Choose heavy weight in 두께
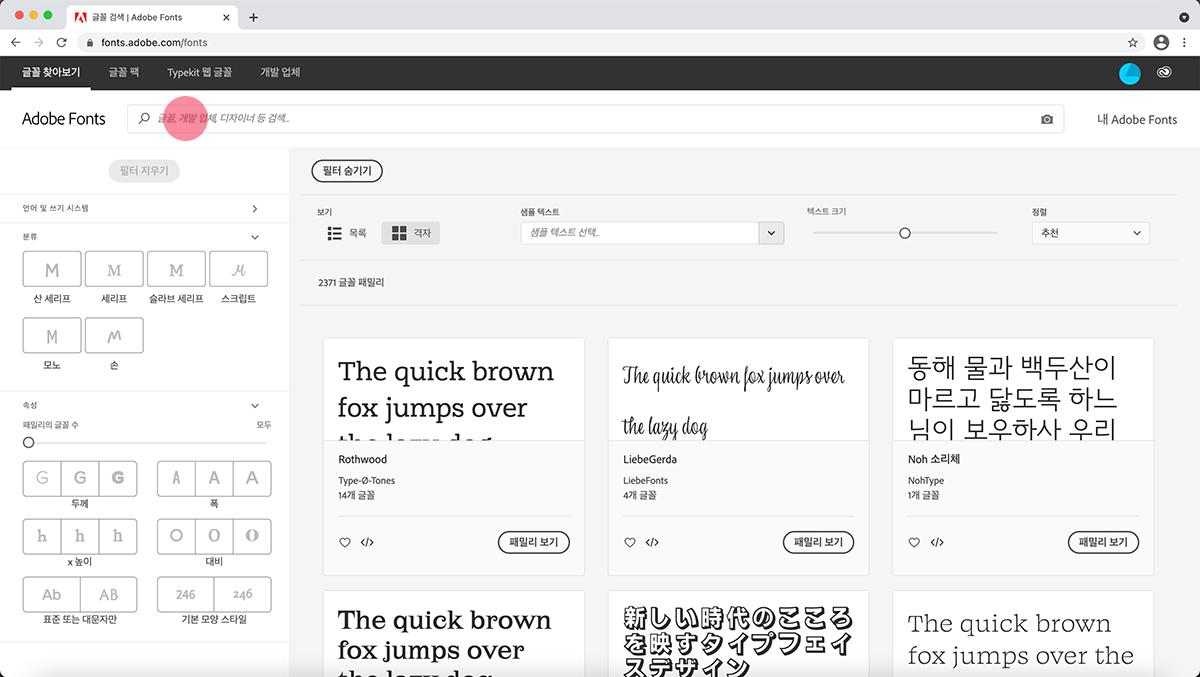This screenshot has width=1200, height=677. pos(118,478)
